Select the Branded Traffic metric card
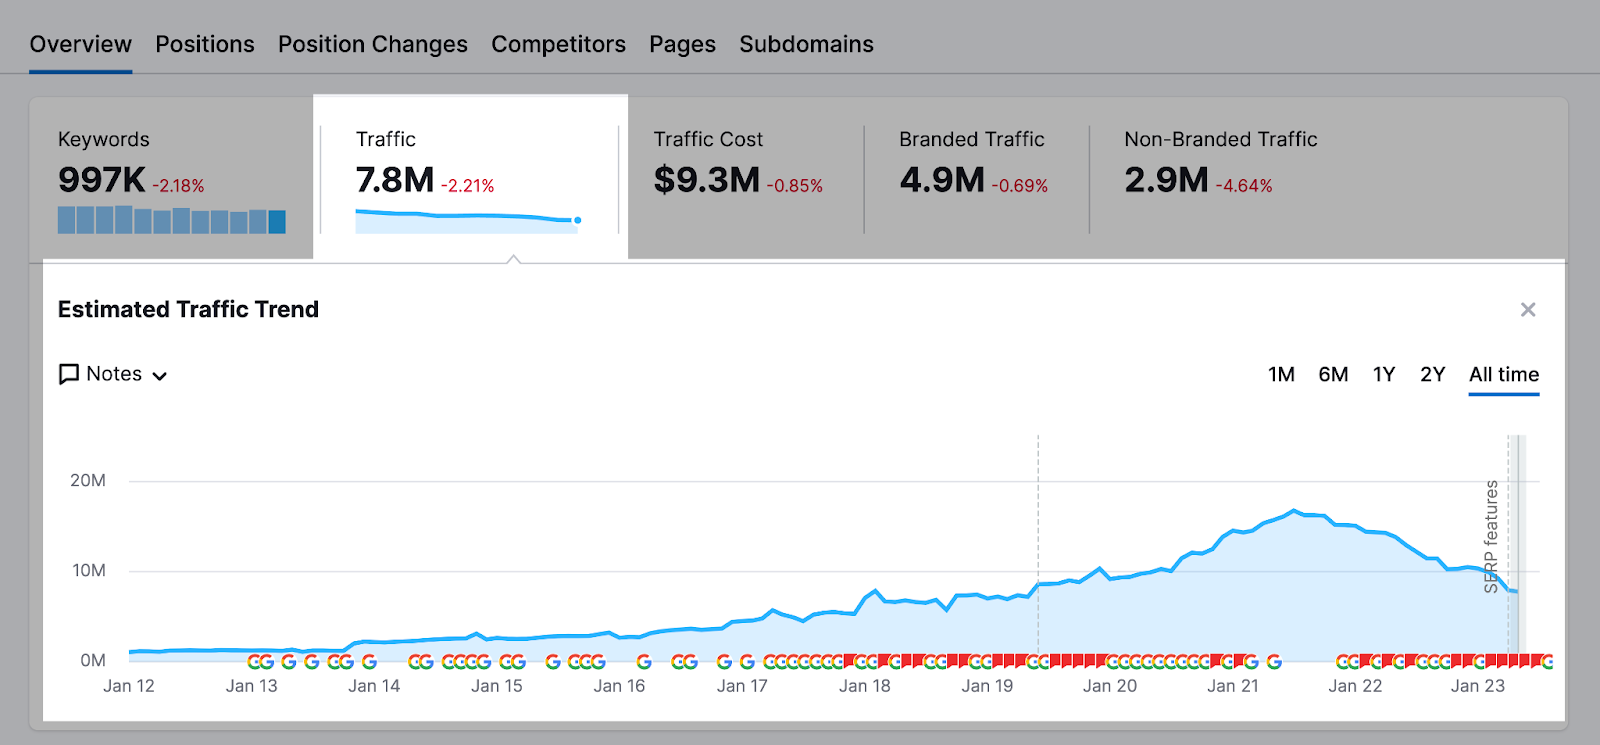The height and width of the screenshot is (745, 1600). coord(975,178)
